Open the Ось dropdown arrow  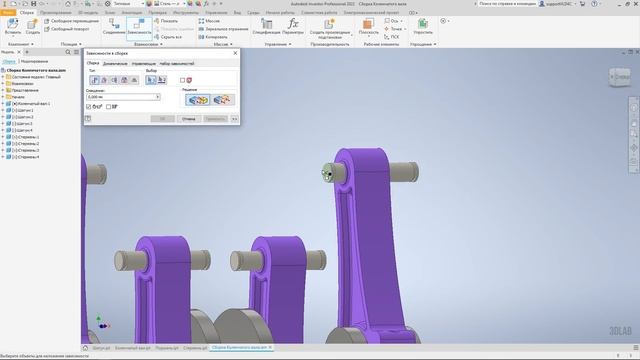pyautogui.click(x=402, y=21)
